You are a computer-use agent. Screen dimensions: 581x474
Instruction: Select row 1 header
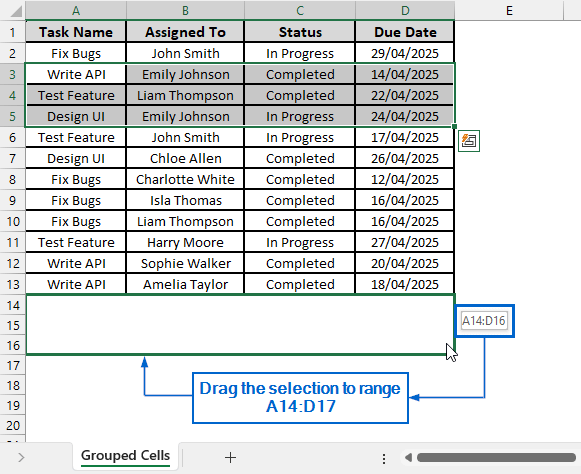click(13, 32)
